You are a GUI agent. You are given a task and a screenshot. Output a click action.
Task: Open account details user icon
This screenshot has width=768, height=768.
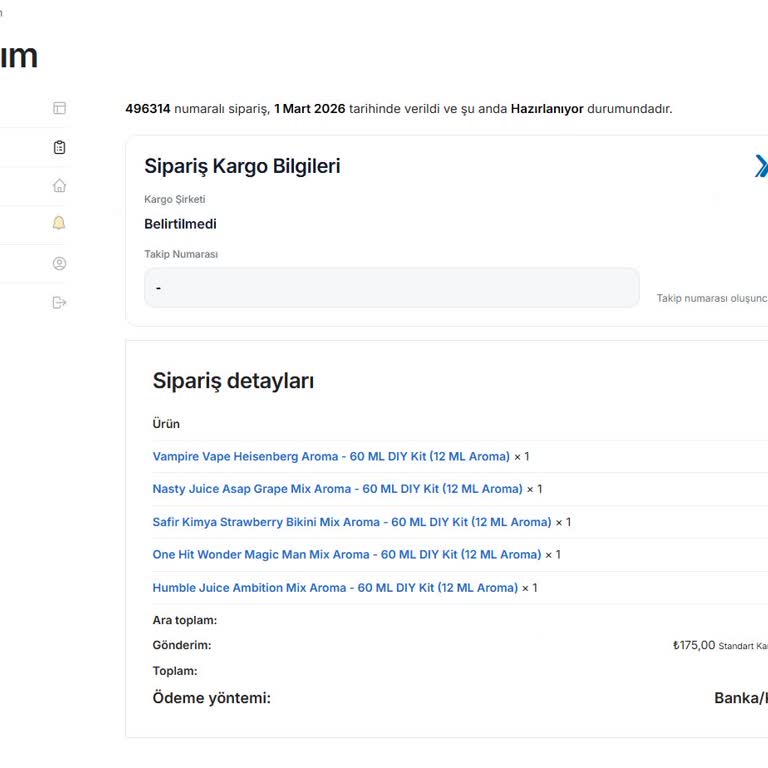point(59,264)
